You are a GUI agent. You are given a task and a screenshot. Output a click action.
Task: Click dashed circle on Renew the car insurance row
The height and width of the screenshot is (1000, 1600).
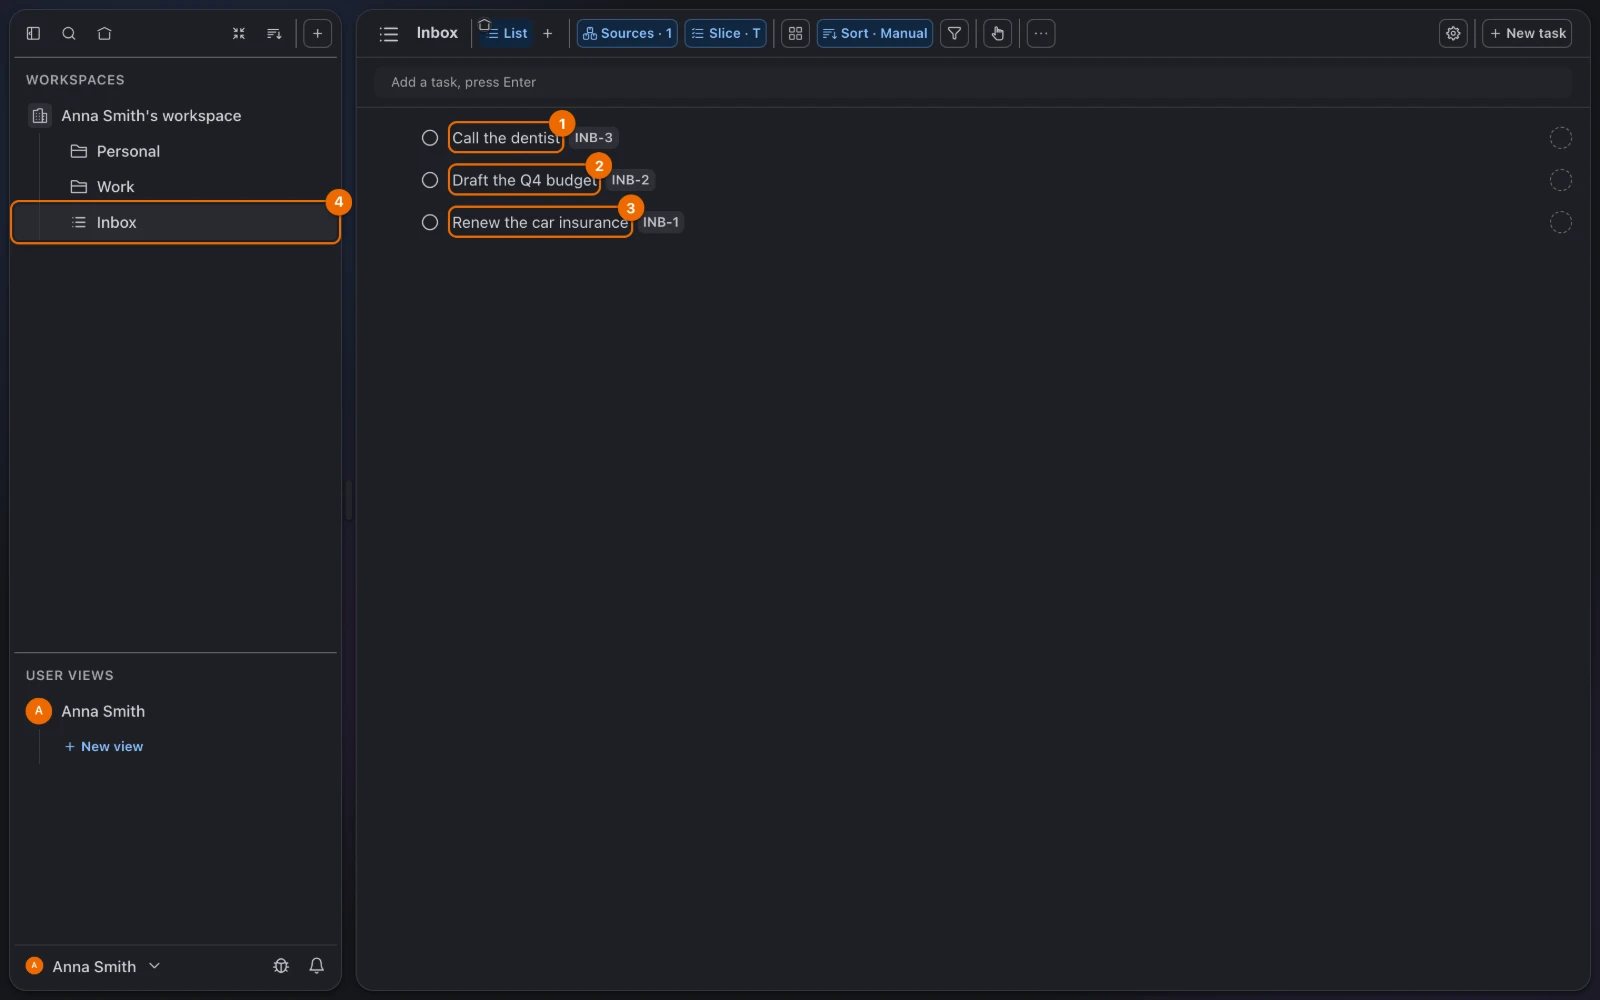(x=1560, y=222)
